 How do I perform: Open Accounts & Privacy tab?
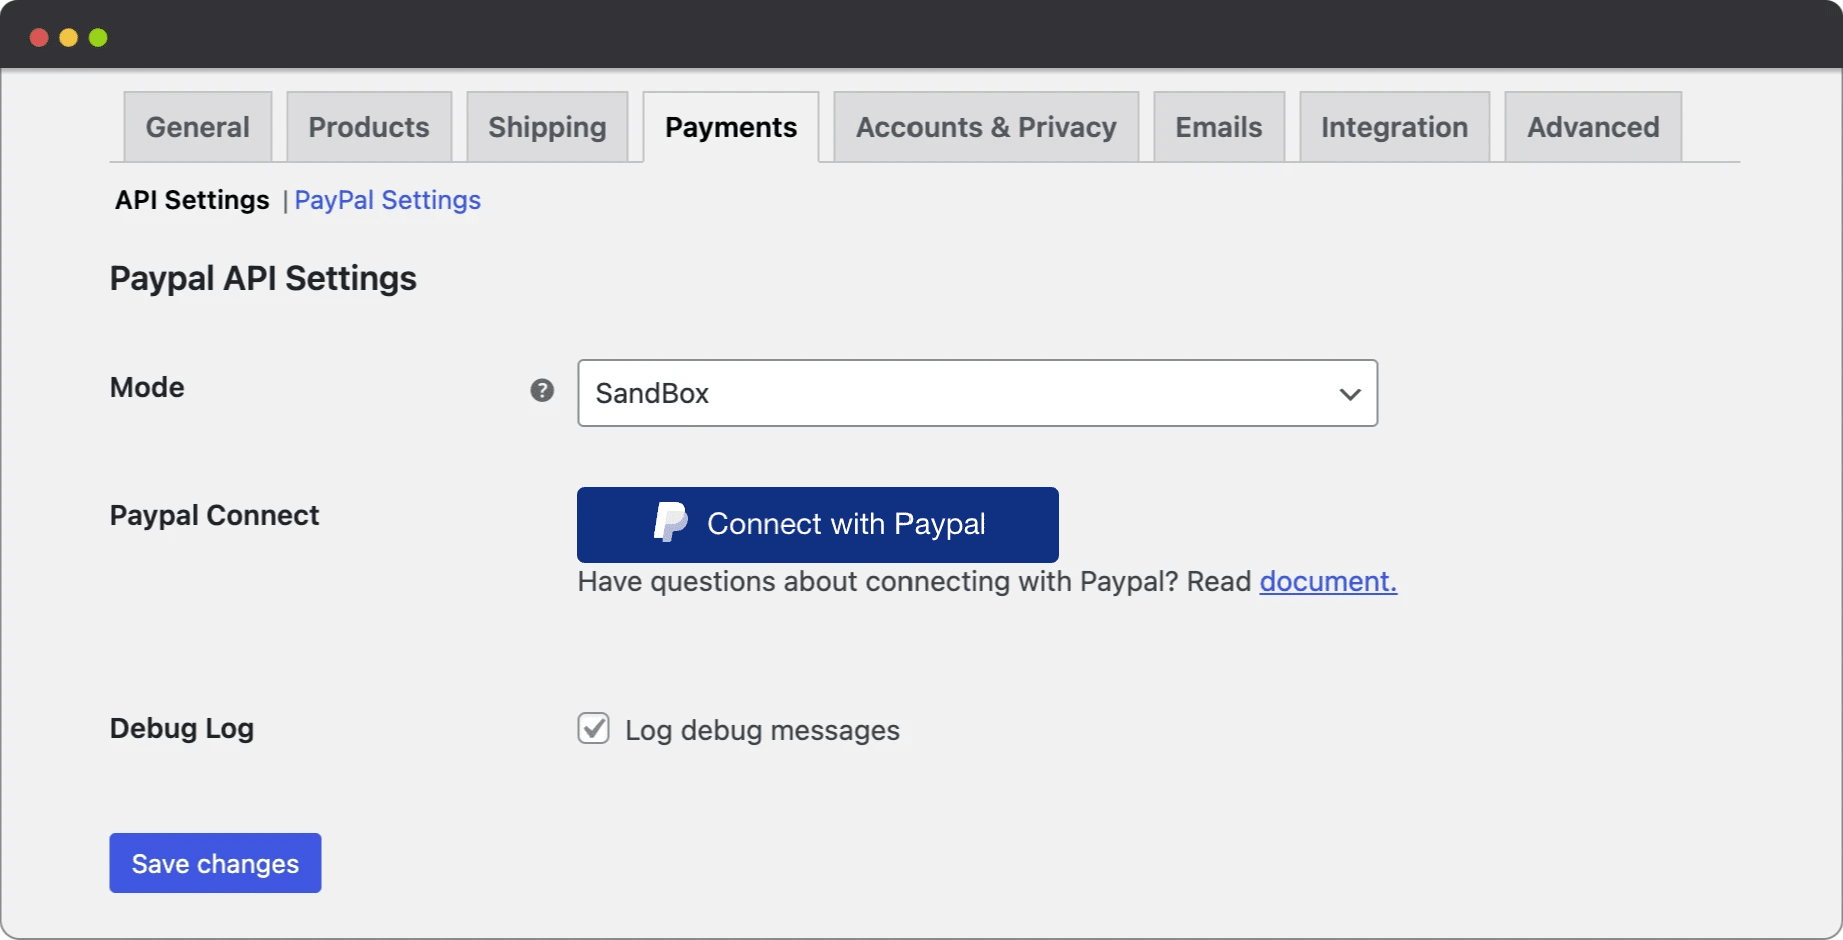tap(986, 127)
